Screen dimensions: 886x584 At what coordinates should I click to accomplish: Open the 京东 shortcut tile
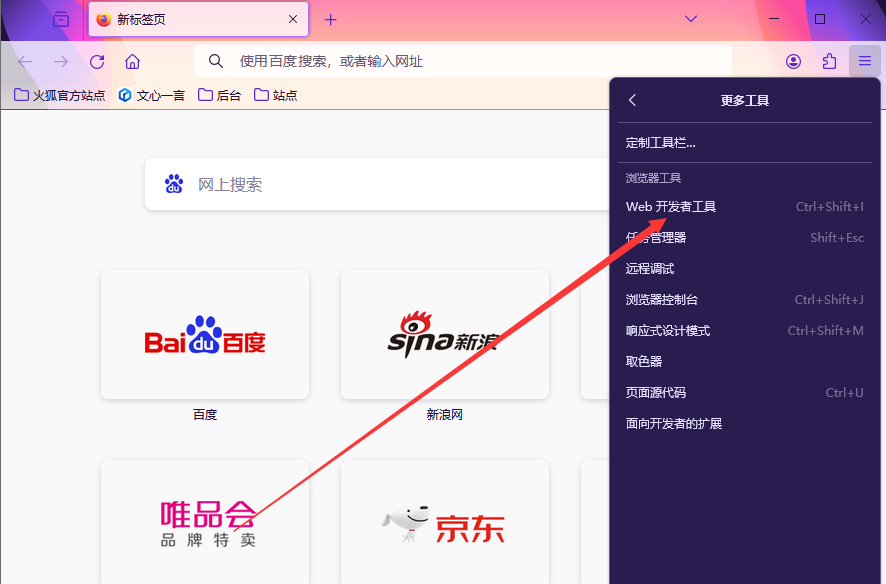[445, 522]
